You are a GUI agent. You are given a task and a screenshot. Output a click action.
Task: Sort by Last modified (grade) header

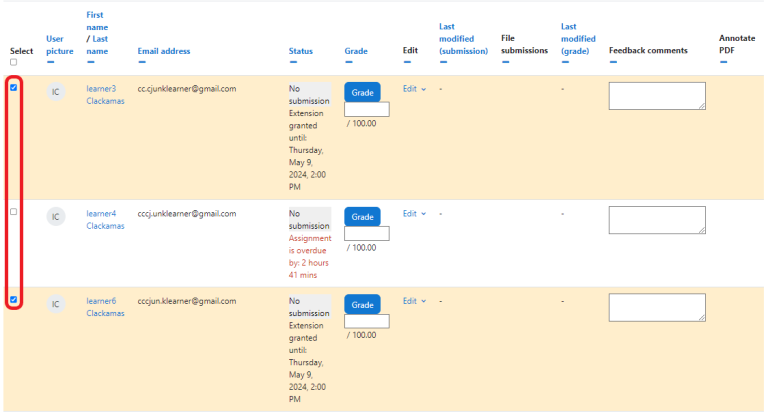578,39
